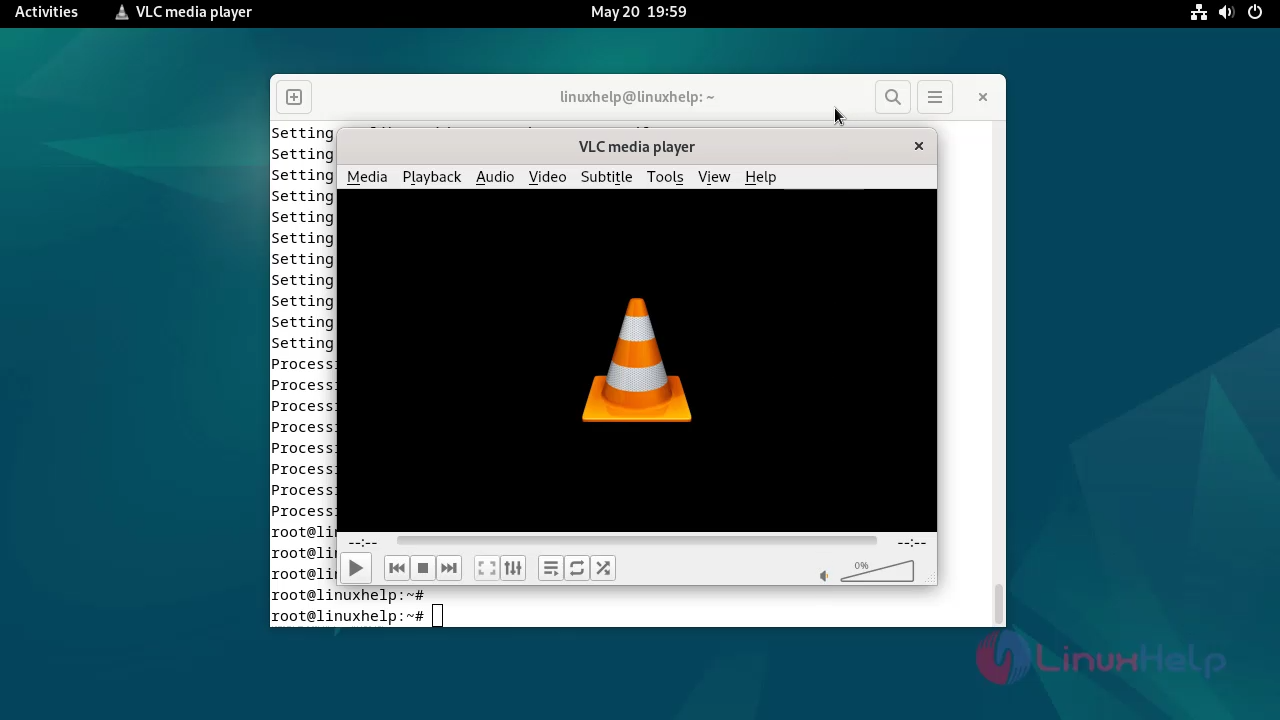This screenshot has height=720, width=1280.
Task: Open the power menu icon
Action: point(1255,12)
